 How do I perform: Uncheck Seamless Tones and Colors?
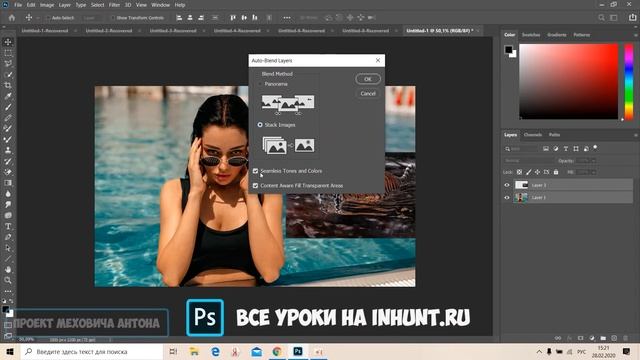point(256,171)
